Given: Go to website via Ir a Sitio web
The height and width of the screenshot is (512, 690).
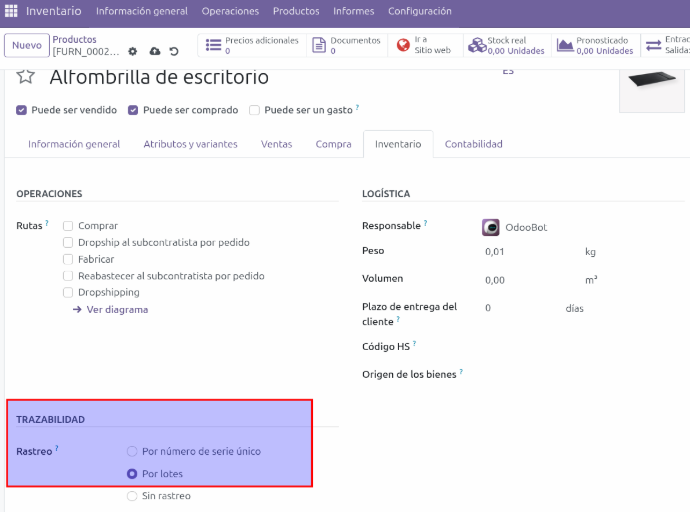Looking at the screenshot, I should (x=424, y=45).
